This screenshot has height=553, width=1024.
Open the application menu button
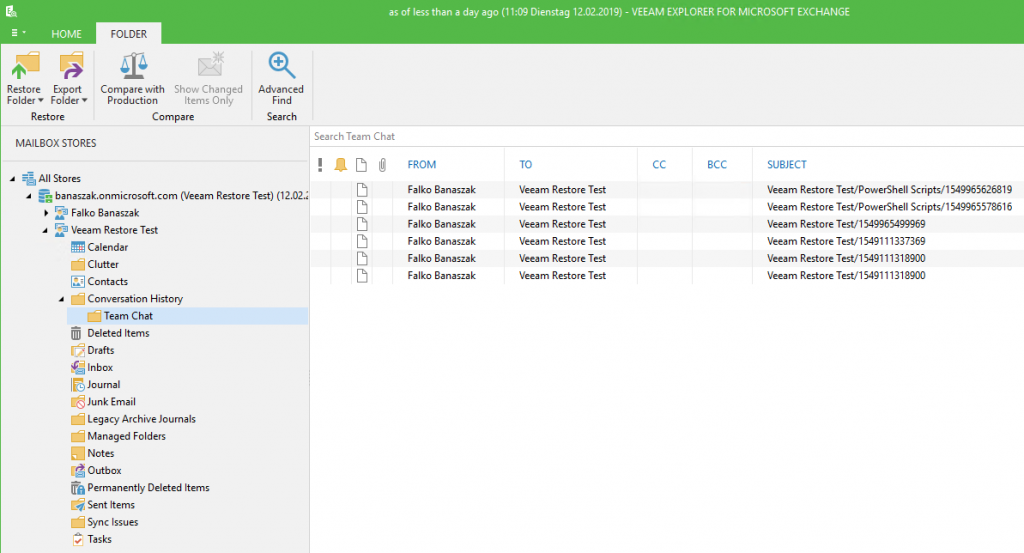tap(18, 33)
